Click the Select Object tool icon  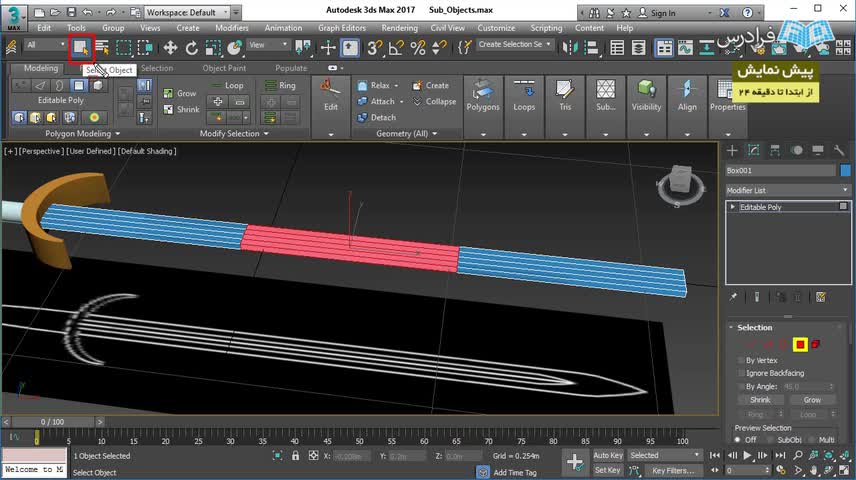(x=80, y=47)
